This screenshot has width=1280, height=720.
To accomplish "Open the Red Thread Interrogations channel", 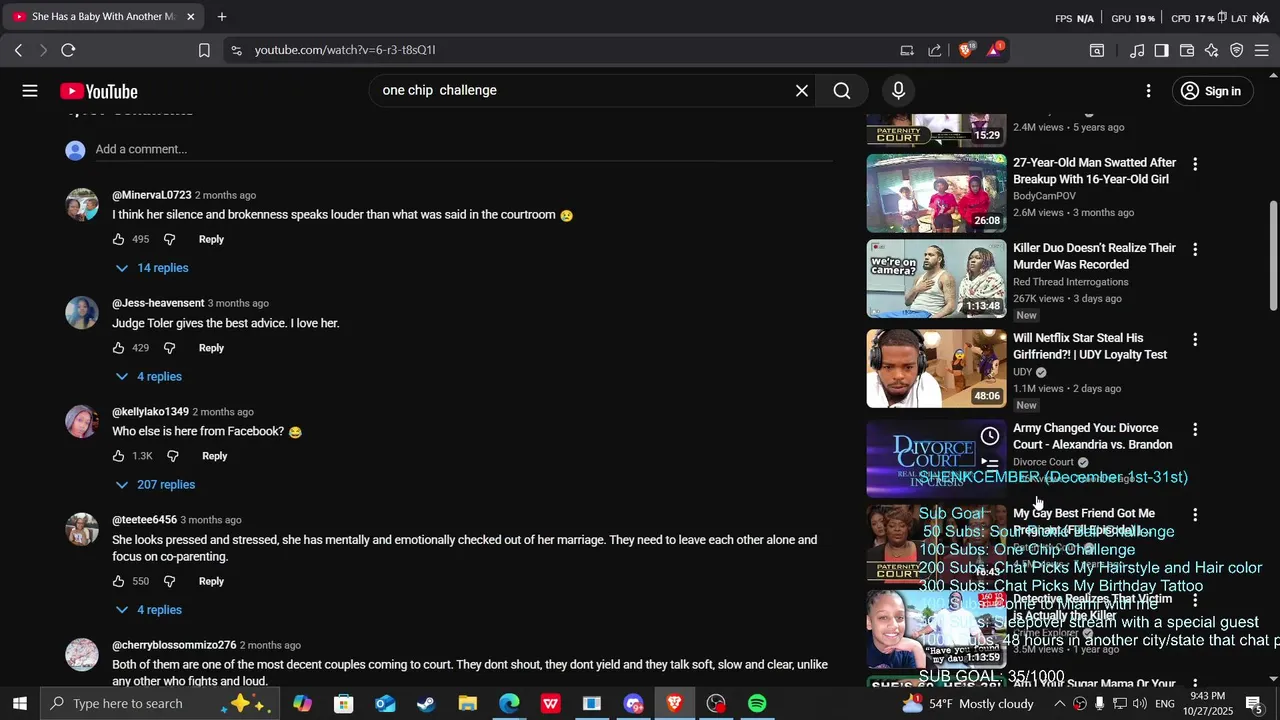I will pyautogui.click(x=1070, y=282).
